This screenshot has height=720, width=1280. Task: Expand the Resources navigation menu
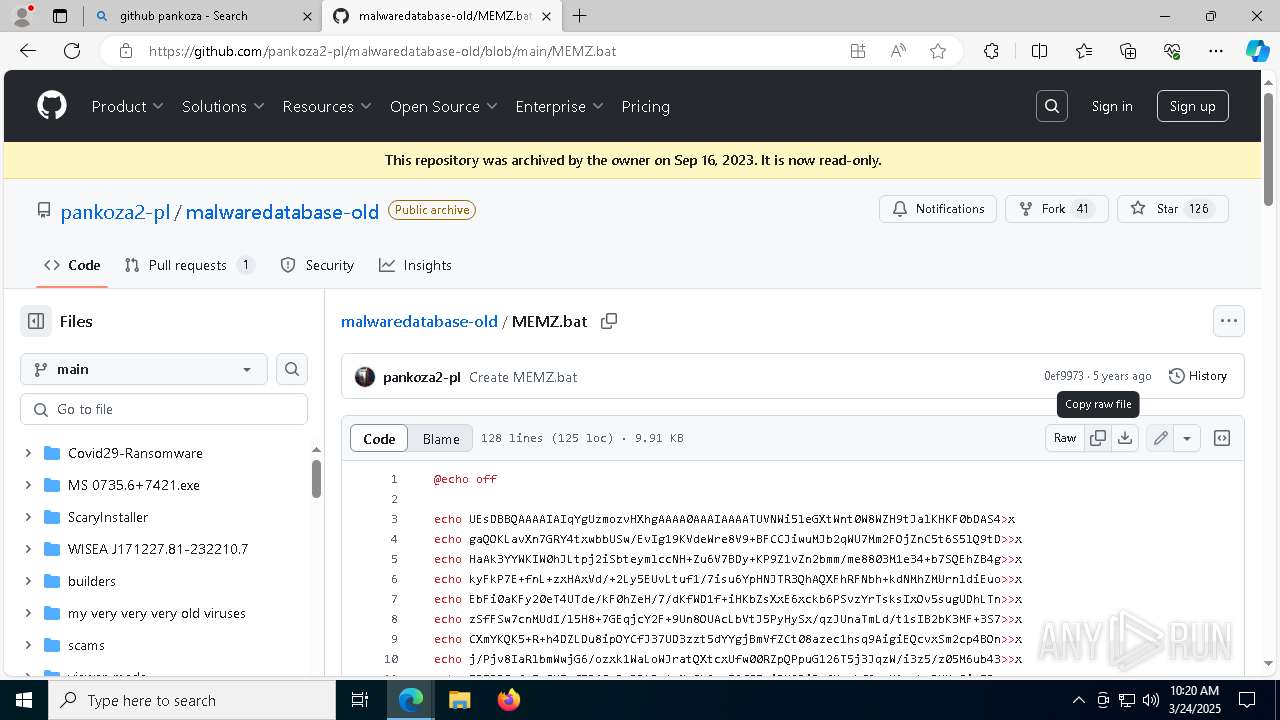pyautogui.click(x=327, y=106)
